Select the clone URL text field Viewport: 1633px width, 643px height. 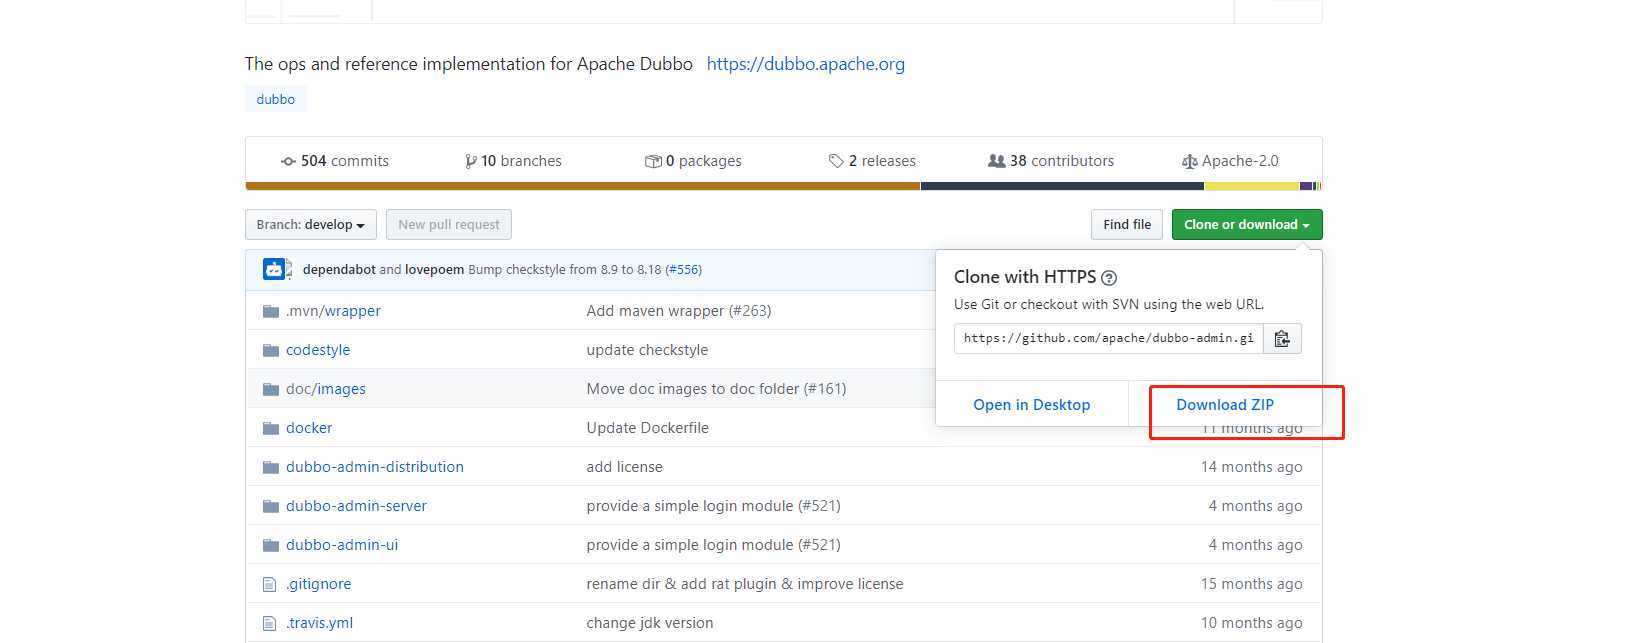tap(1108, 339)
